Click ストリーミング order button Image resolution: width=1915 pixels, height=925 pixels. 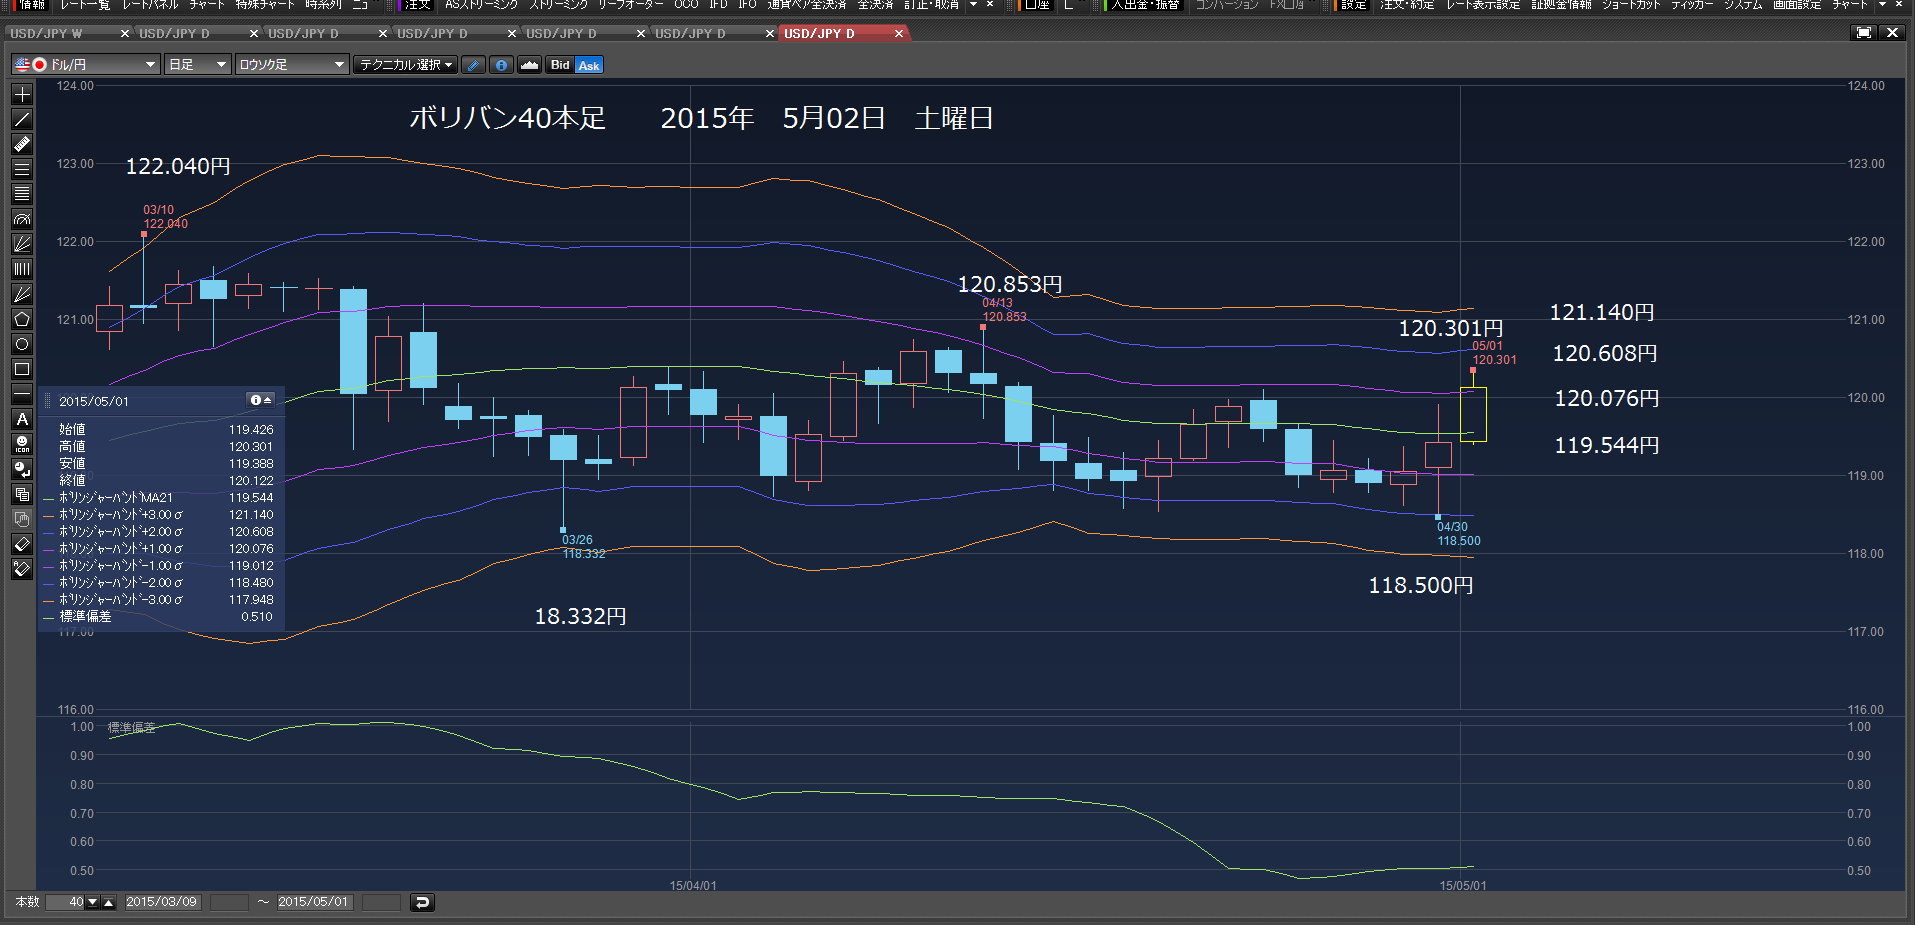[x=559, y=5]
